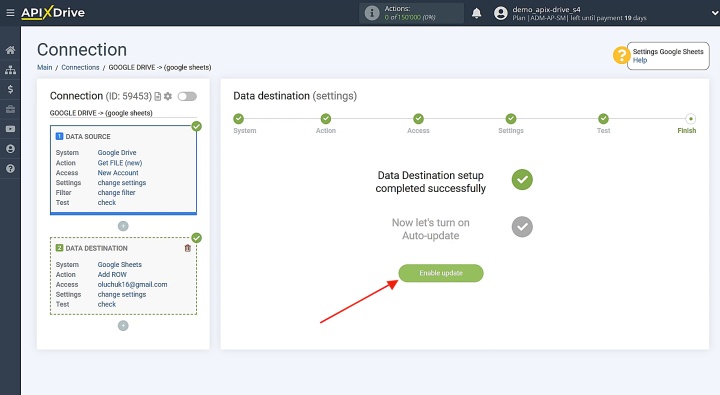
Task: Go to the Action step
Action: click(x=326, y=119)
